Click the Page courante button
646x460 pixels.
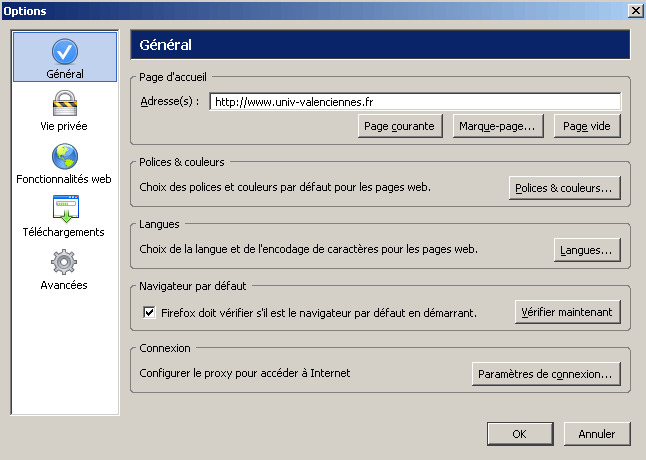400,126
